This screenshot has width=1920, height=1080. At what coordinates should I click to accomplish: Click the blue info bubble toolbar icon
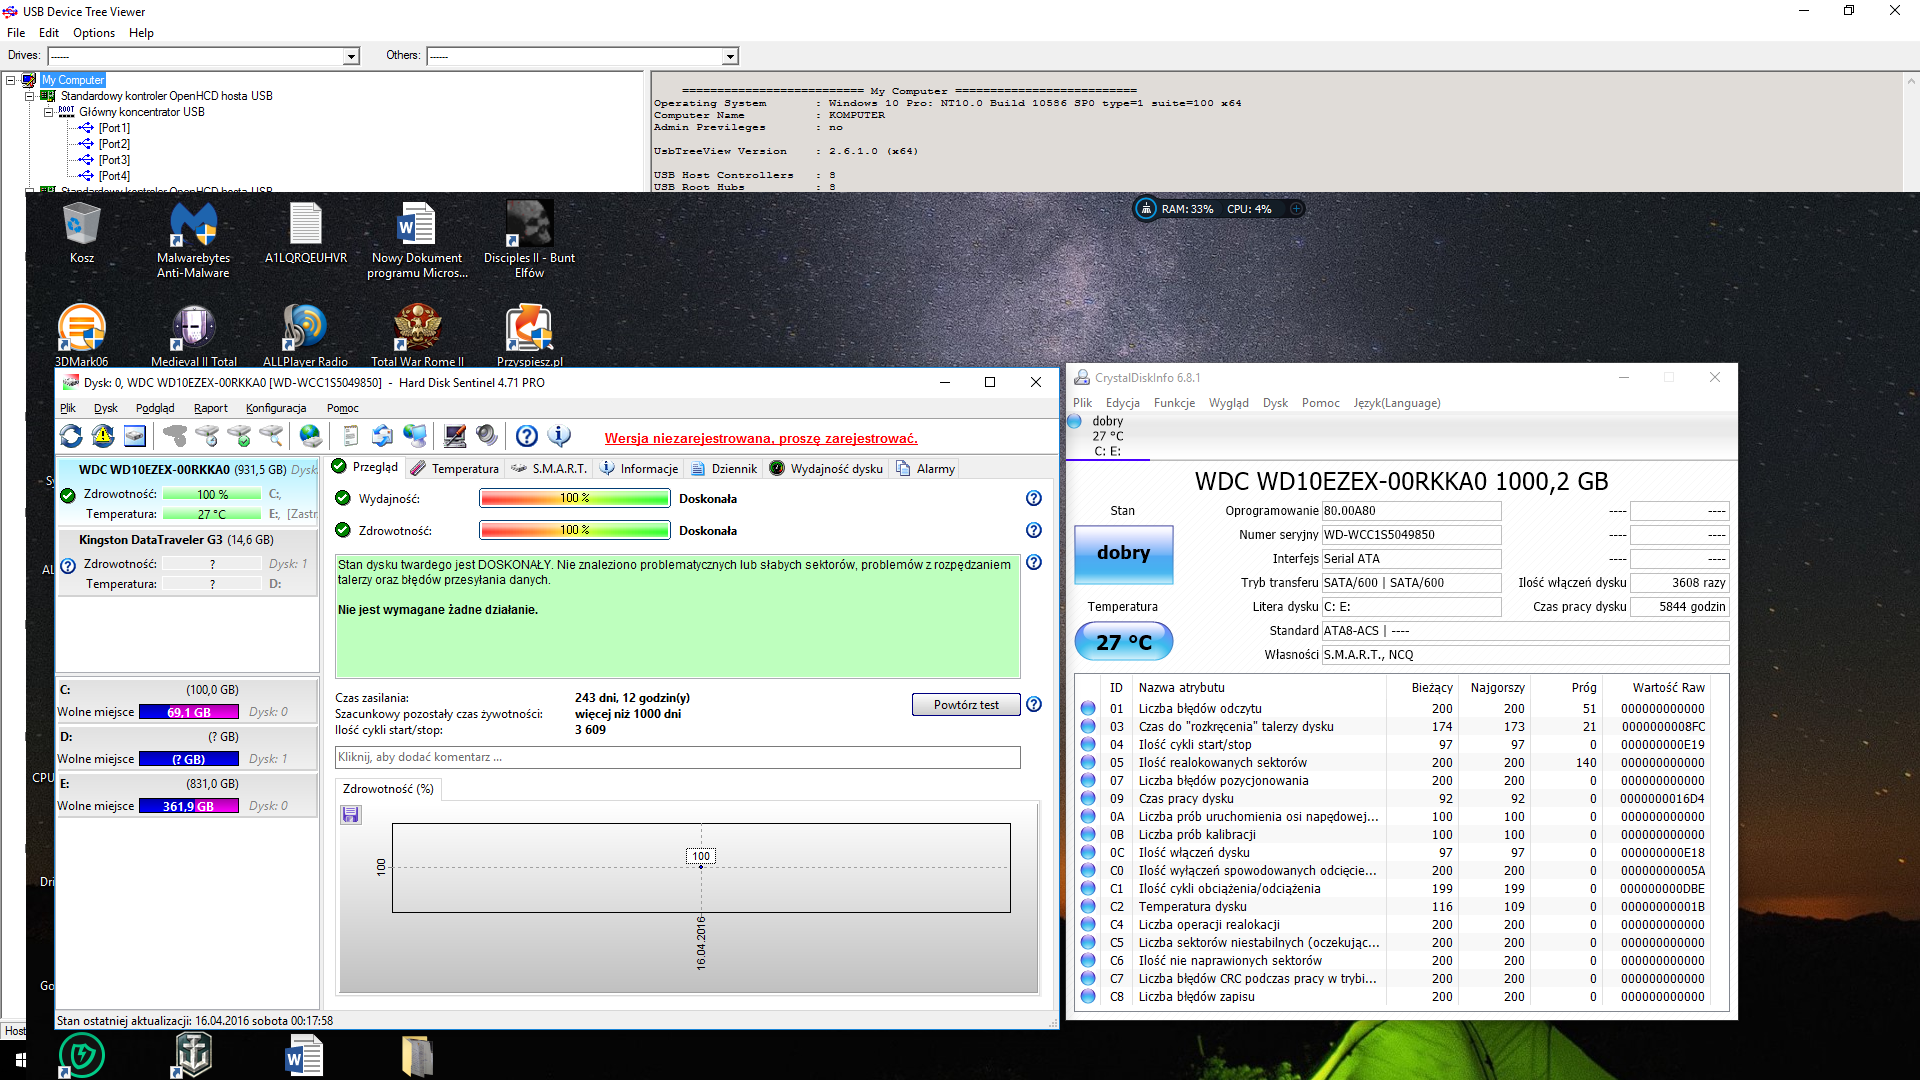tap(559, 436)
